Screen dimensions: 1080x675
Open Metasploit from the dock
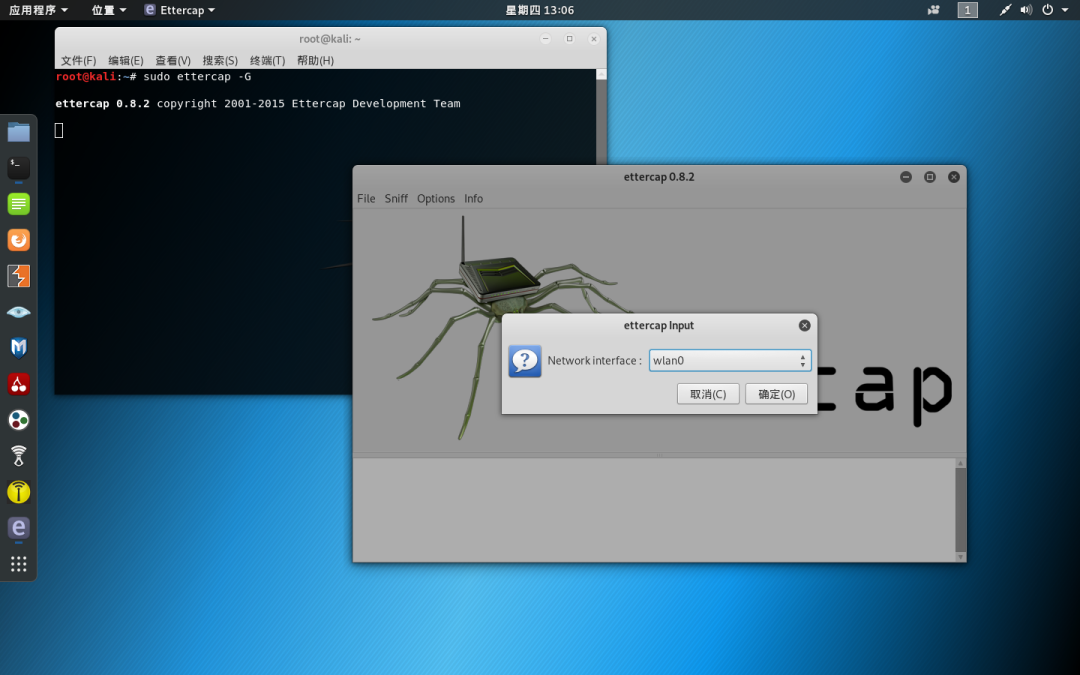coord(19,348)
